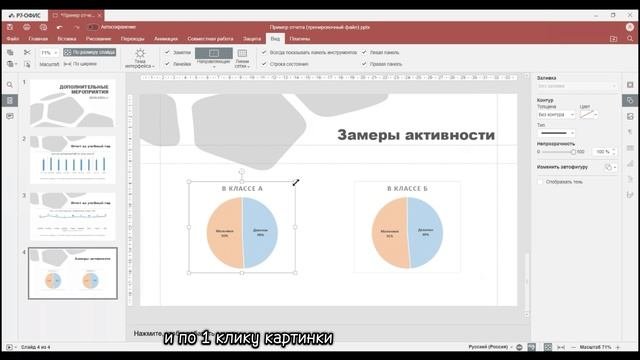Toggle the Автосохранение switch
Screen dimensions: 640x360
93,27
